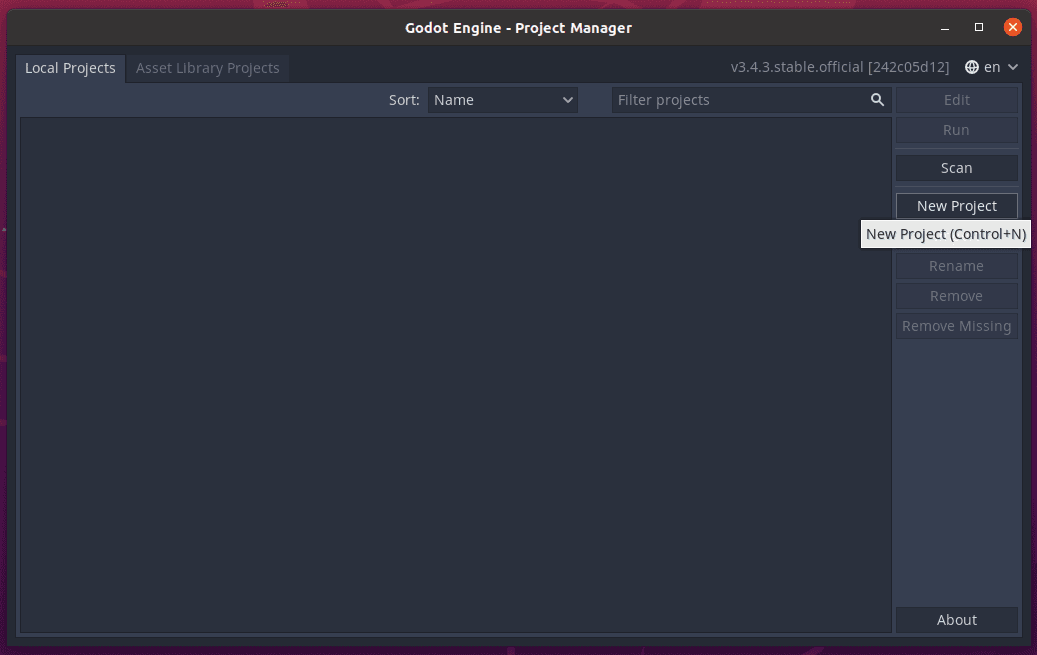Expand the en language selector chevron
The height and width of the screenshot is (655, 1037).
point(1013,67)
